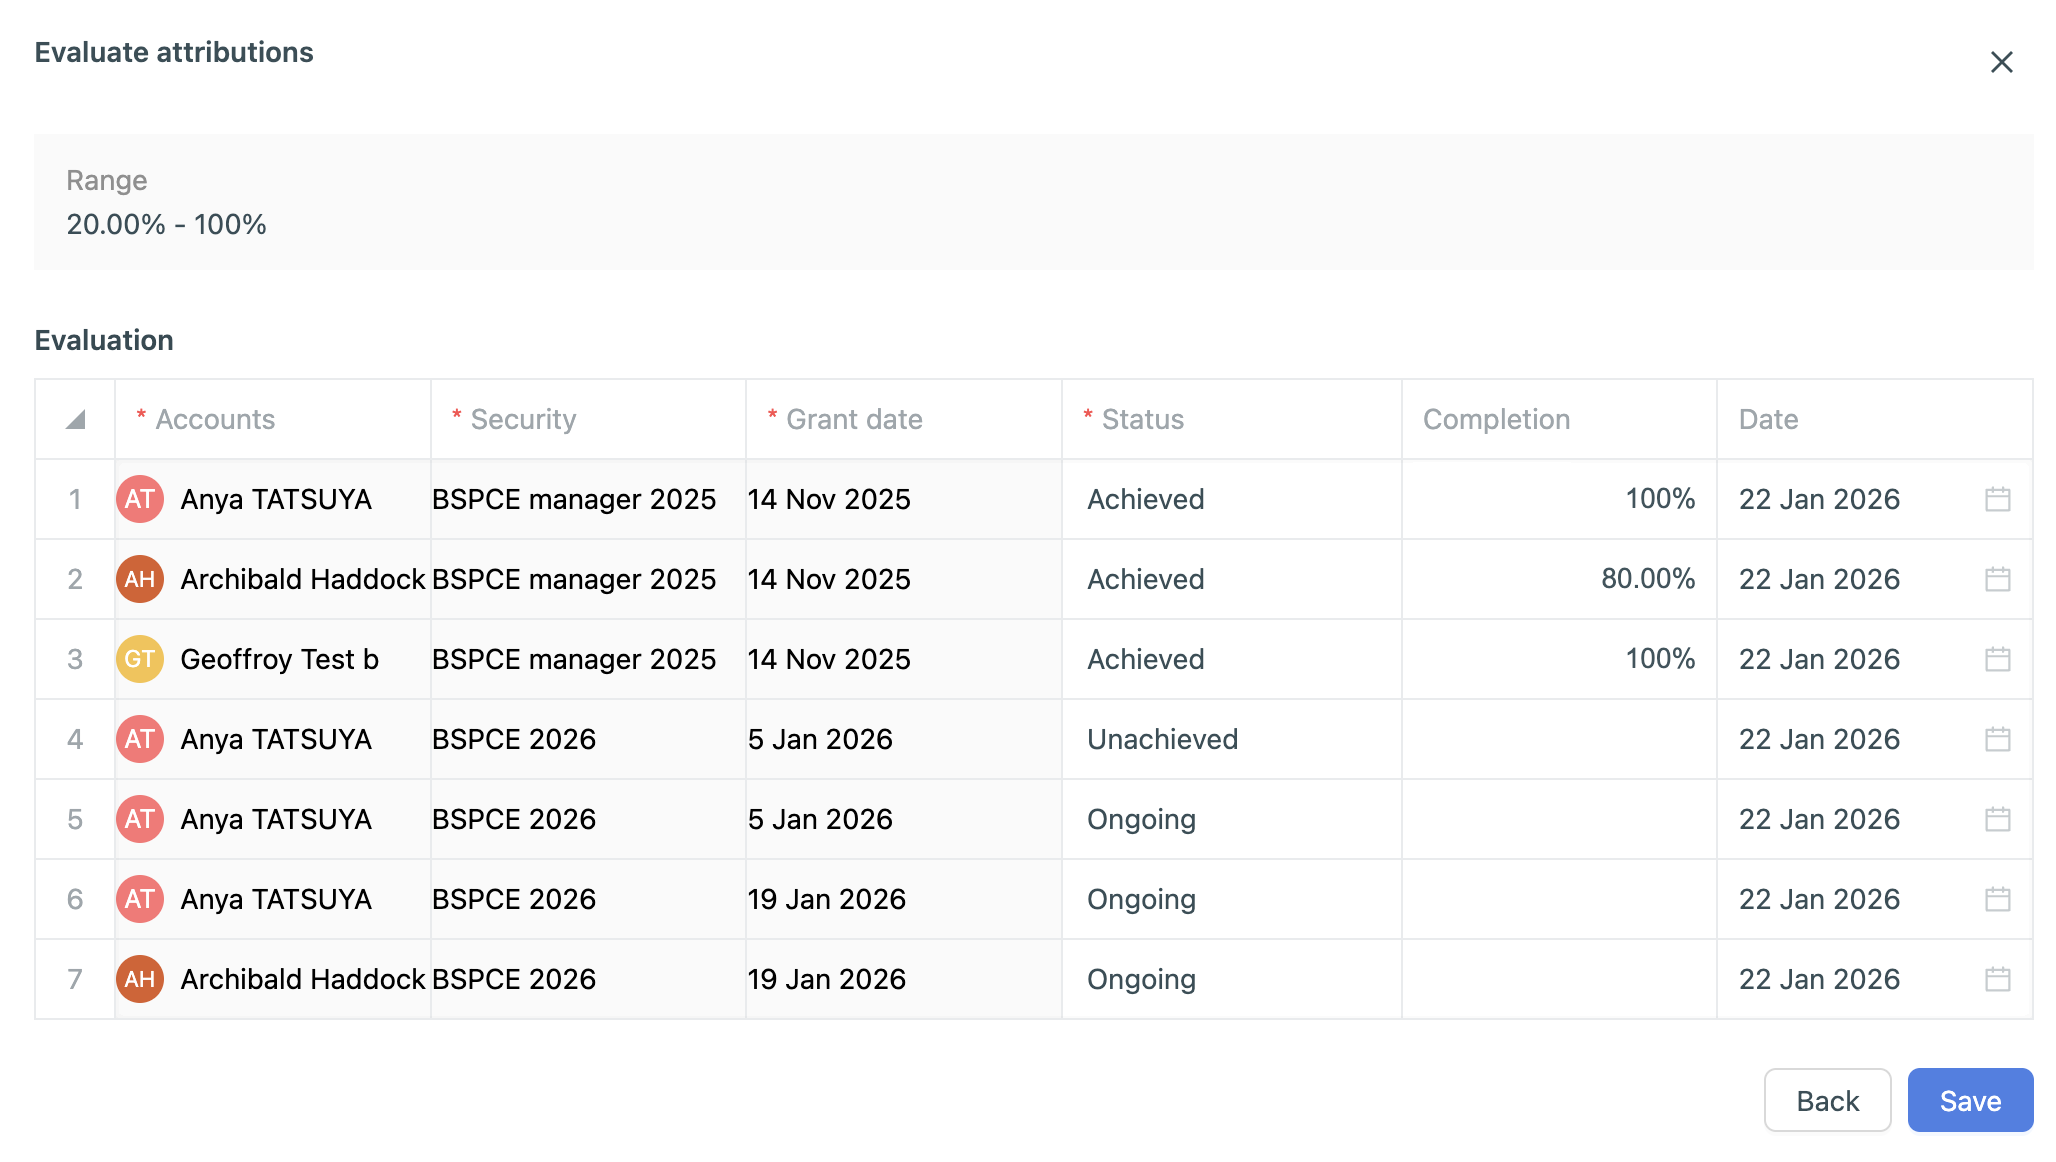
Task: Click row 5 calendar icon
Action: (x=1997, y=819)
